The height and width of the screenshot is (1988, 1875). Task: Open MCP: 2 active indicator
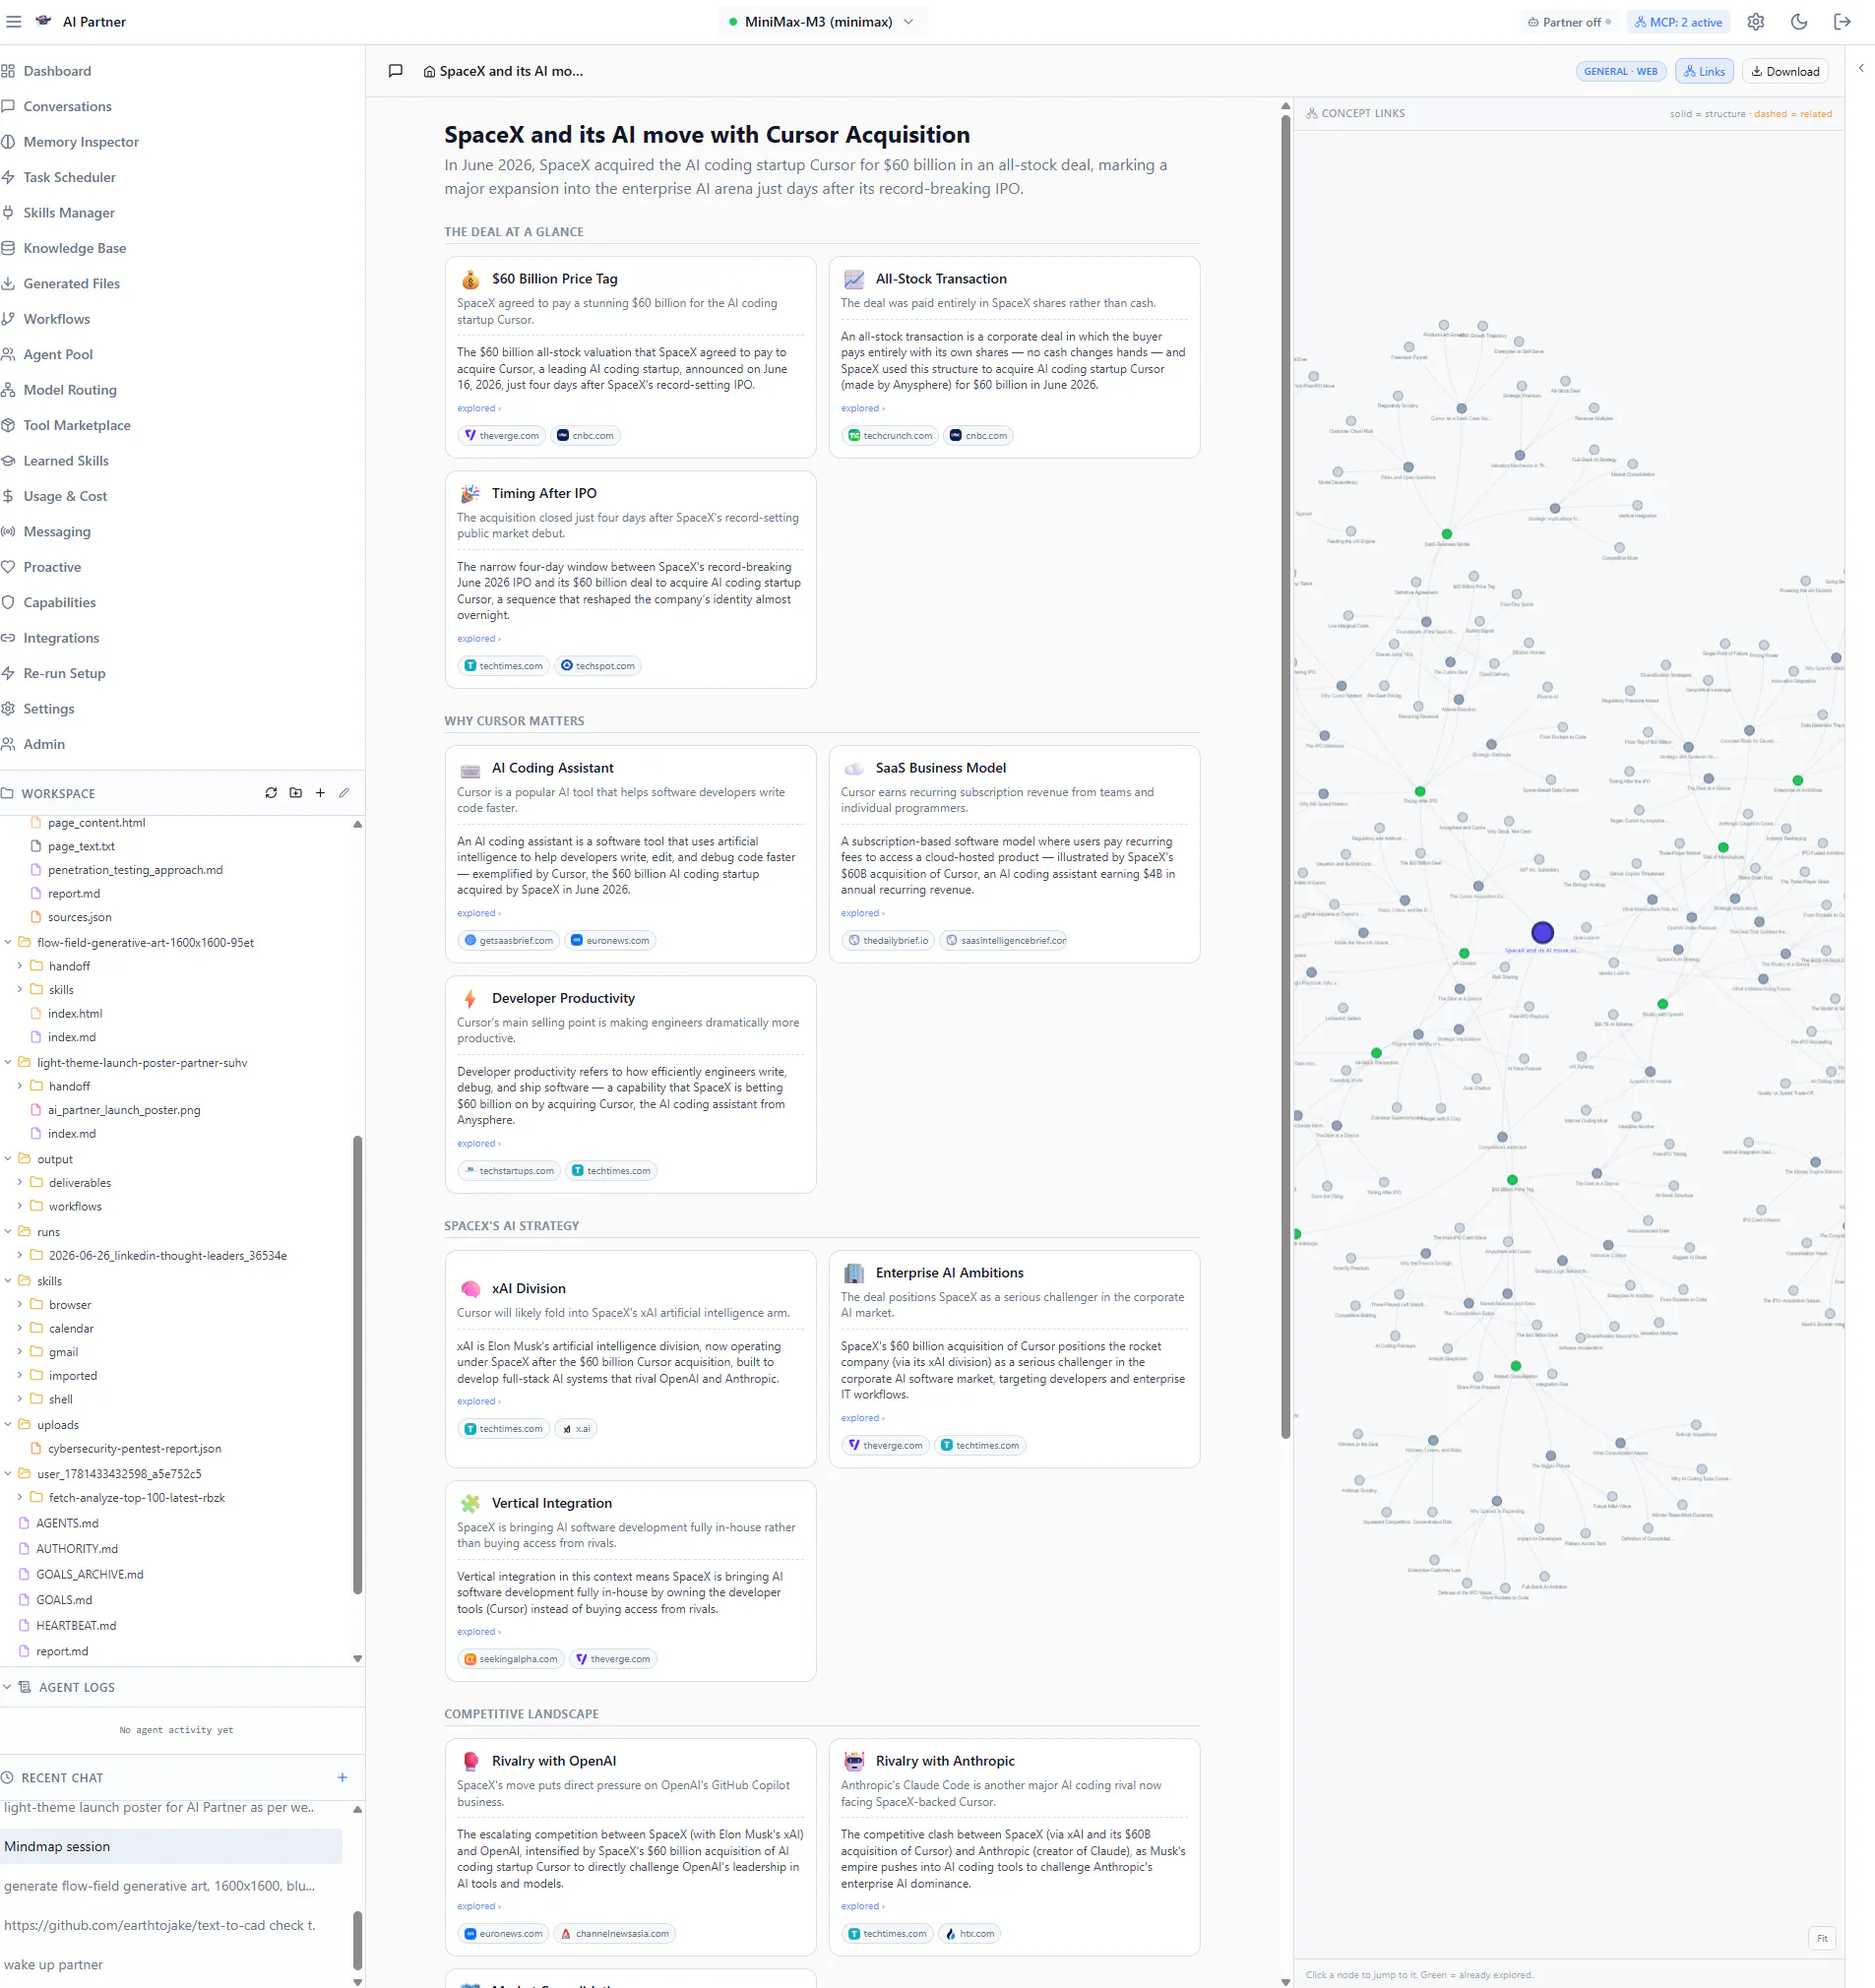click(x=1678, y=22)
